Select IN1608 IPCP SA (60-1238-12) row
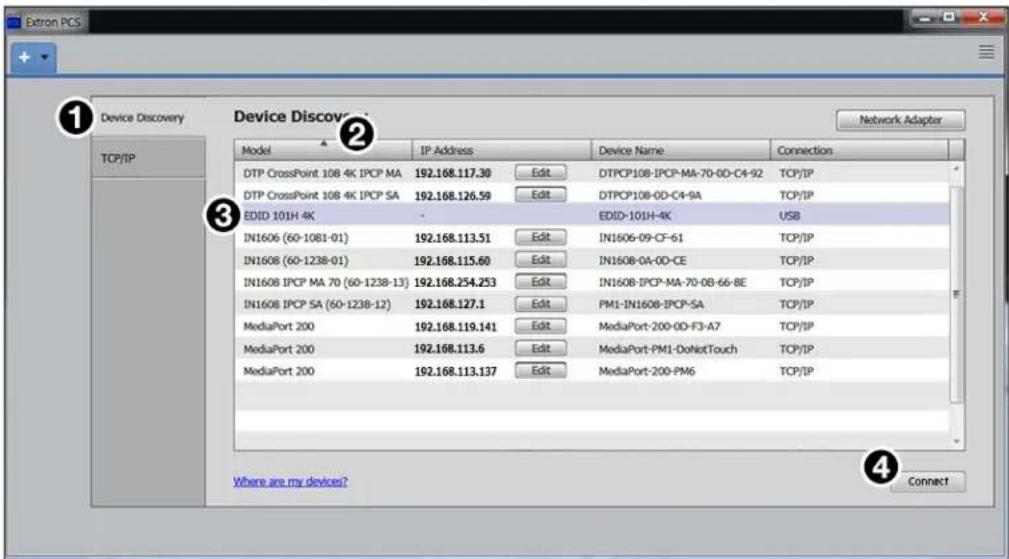 pyautogui.click(x=592, y=304)
